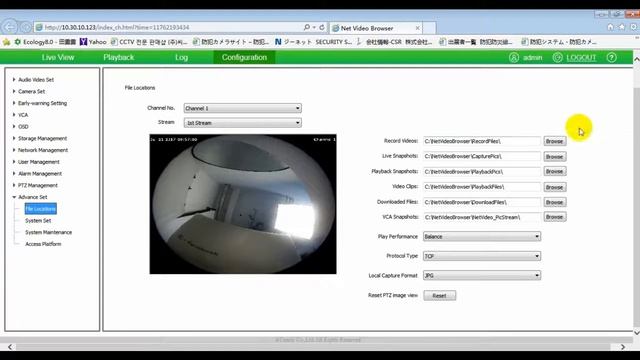Open System Maintenance in the tree
The height and width of the screenshot is (360, 640).
48,232
